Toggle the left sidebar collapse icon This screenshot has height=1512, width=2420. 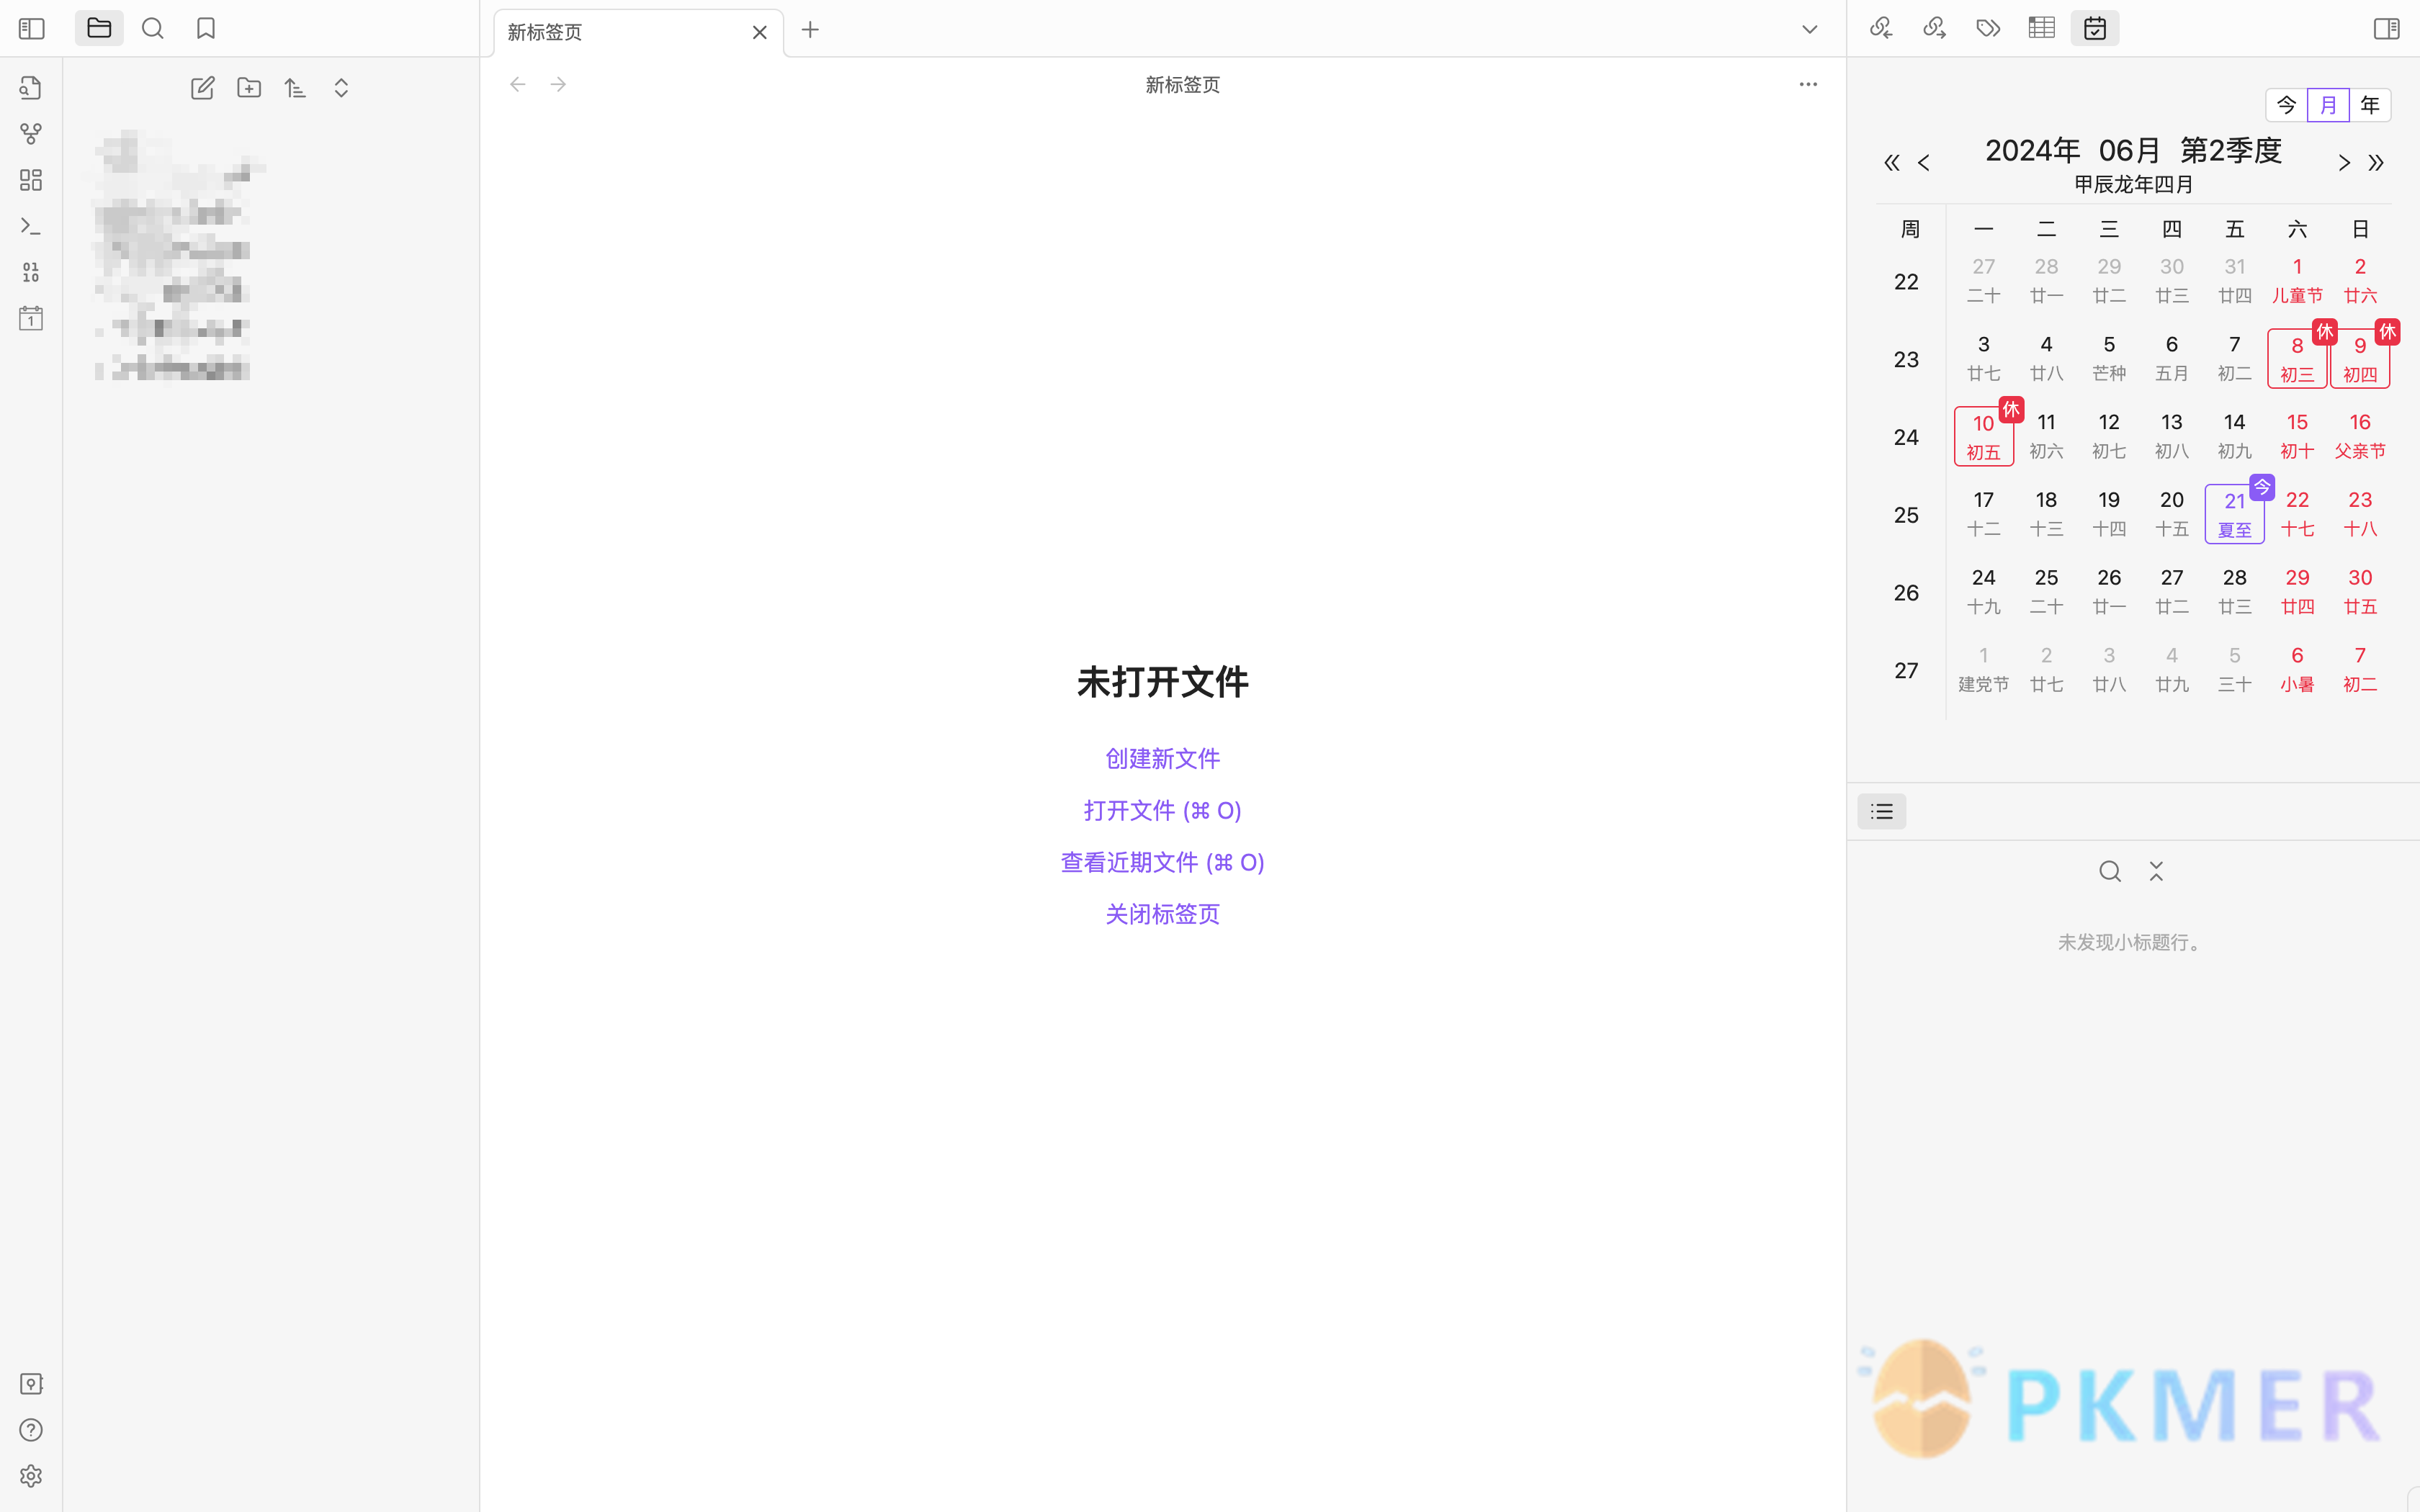32,29
